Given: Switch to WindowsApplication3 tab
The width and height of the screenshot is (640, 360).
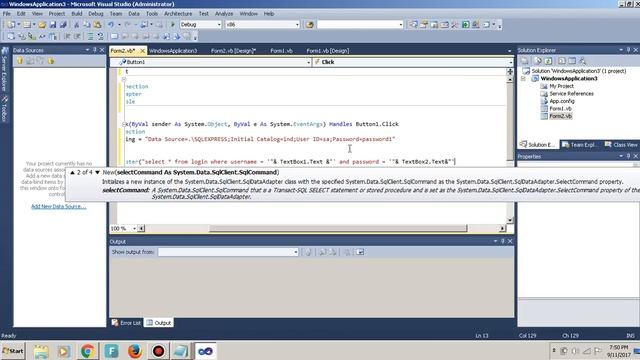Looking at the screenshot, I should pyautogui.click(x=173, y=51).
